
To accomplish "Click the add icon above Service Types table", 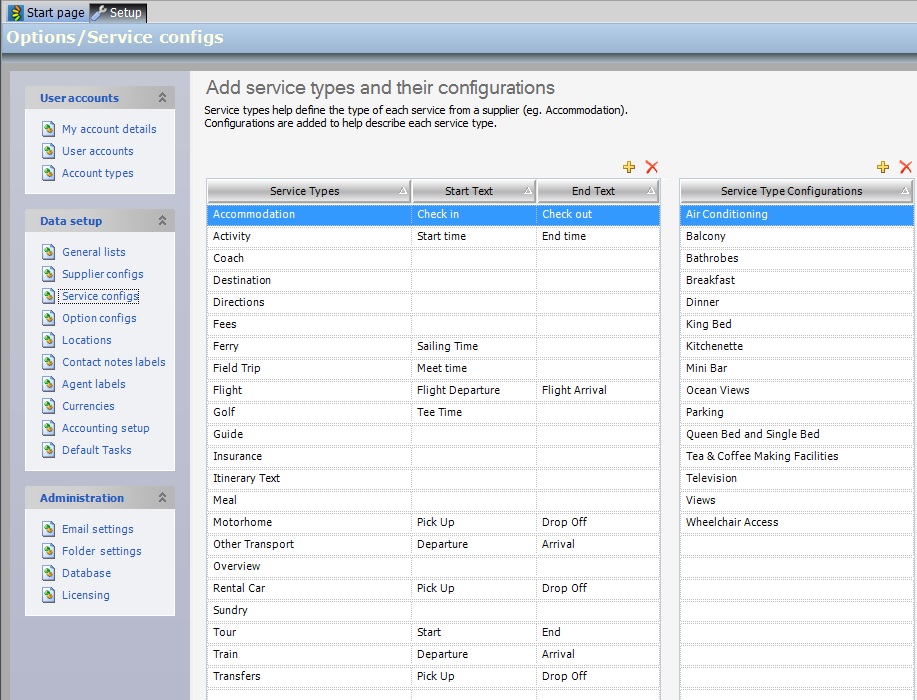I will 629,168.
